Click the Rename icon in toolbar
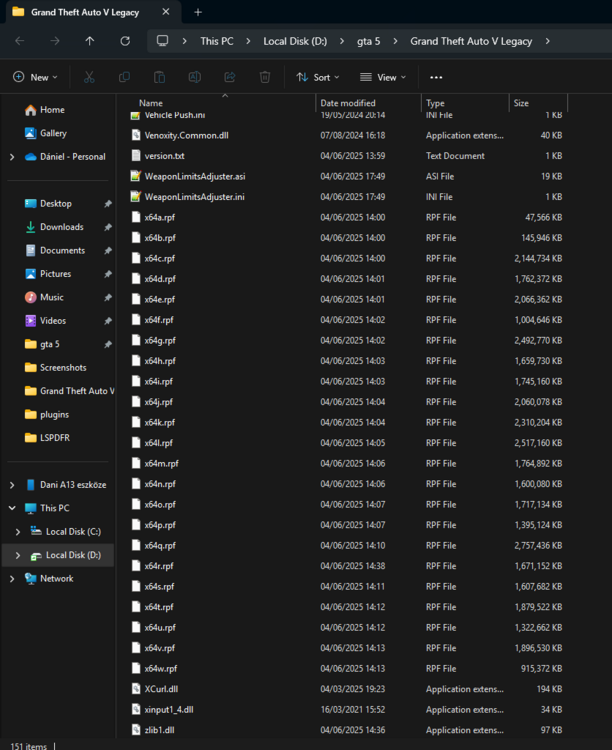The image size is (612, 750). (x=195, y=77)
